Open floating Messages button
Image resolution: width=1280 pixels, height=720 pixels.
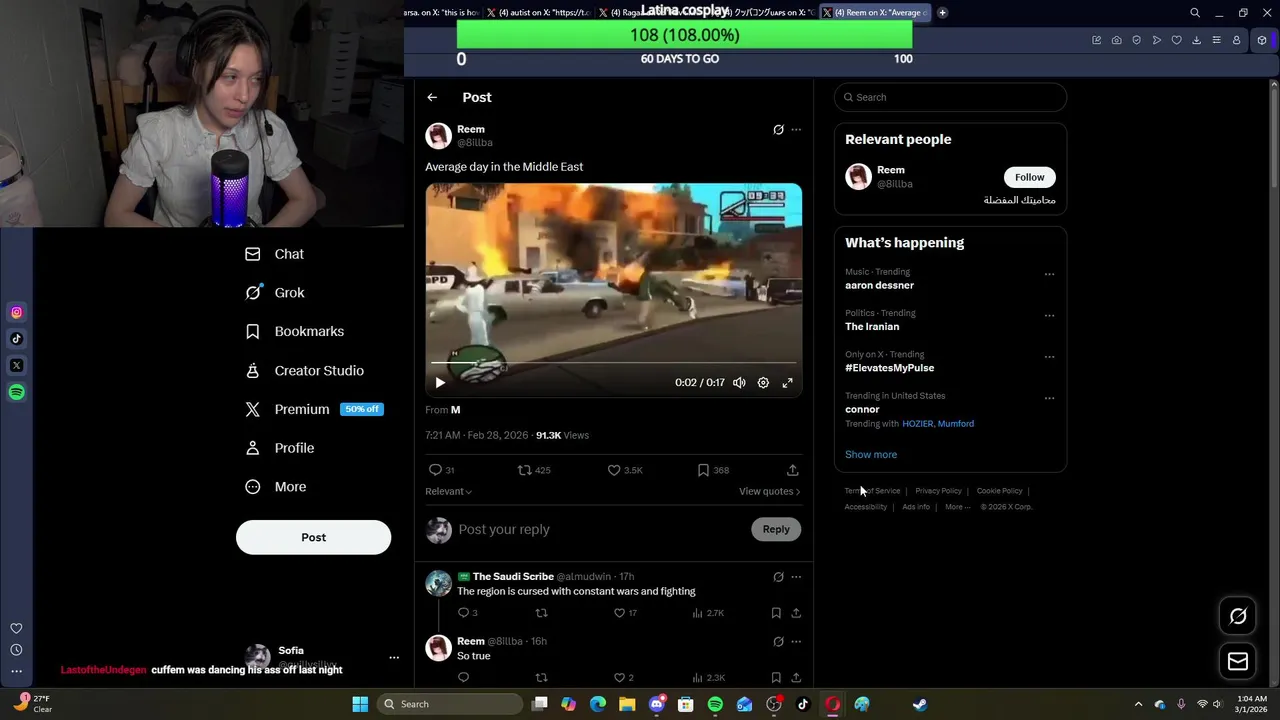click(1238, 661)
